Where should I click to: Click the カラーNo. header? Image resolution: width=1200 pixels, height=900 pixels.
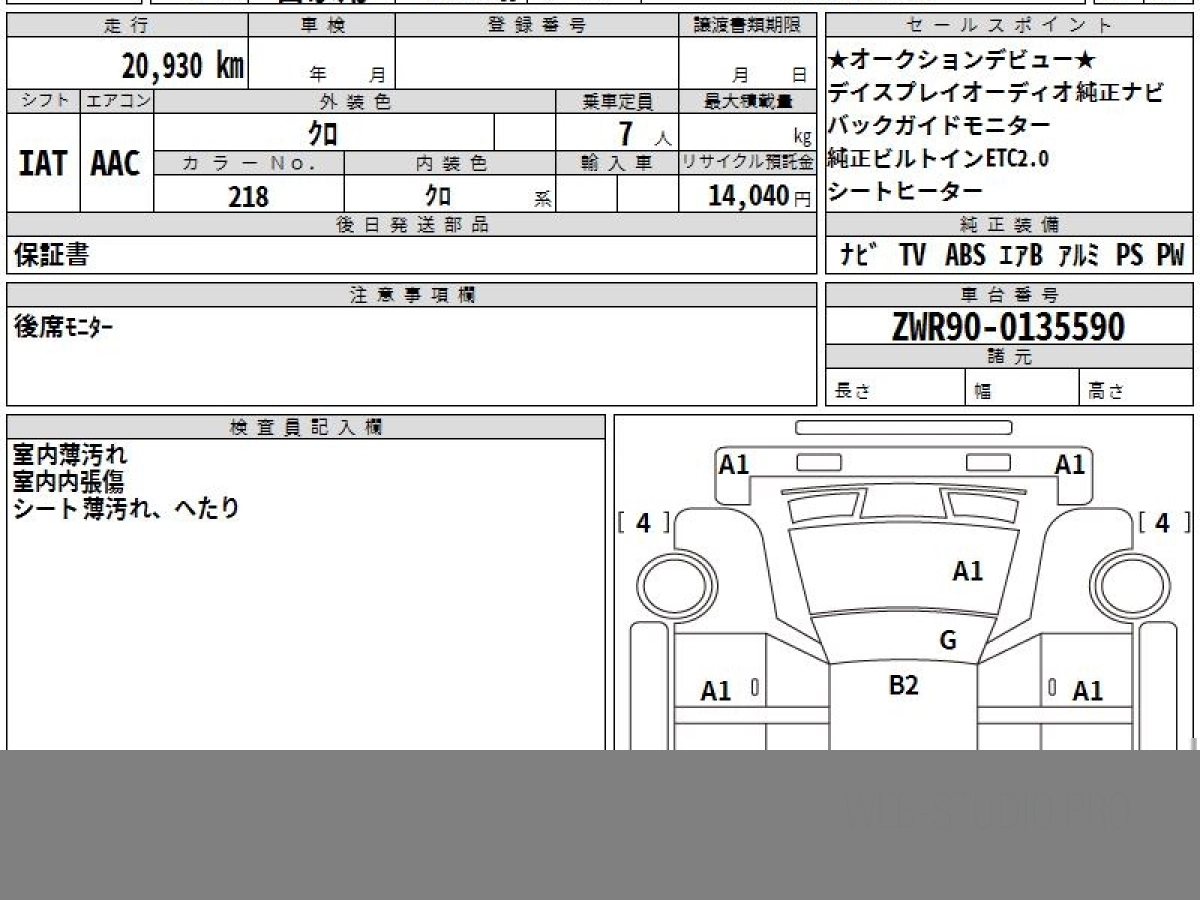click(x=249, y=163)
